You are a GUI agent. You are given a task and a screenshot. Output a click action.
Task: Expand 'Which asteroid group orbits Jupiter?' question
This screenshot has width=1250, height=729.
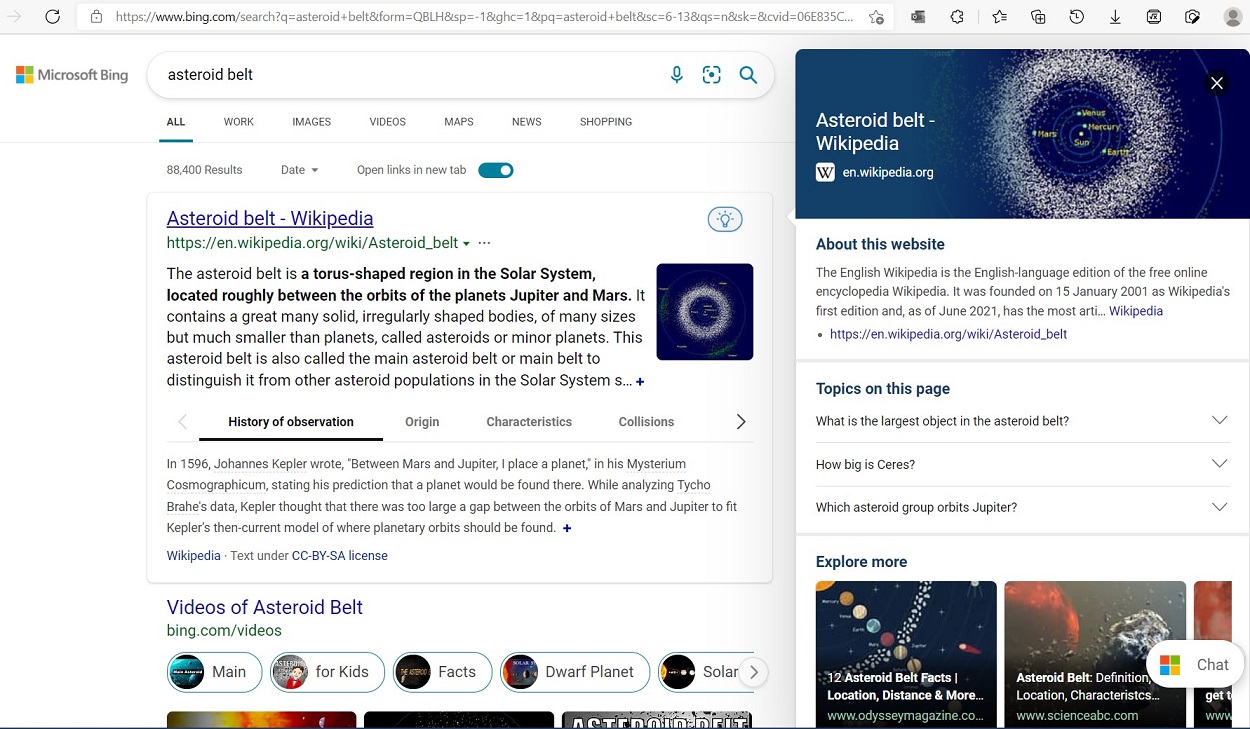(x=1022, y=507)
